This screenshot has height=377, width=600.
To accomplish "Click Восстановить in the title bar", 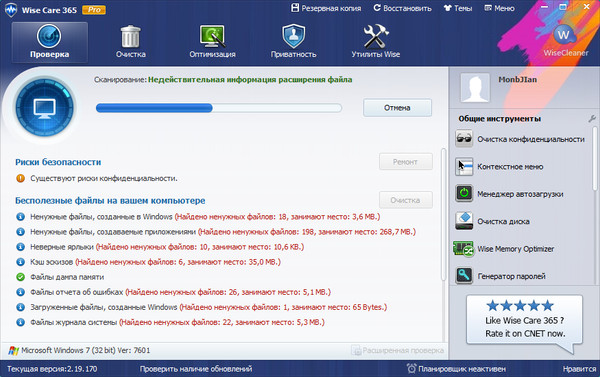I will pyautogui.click(x=403, y=8).
